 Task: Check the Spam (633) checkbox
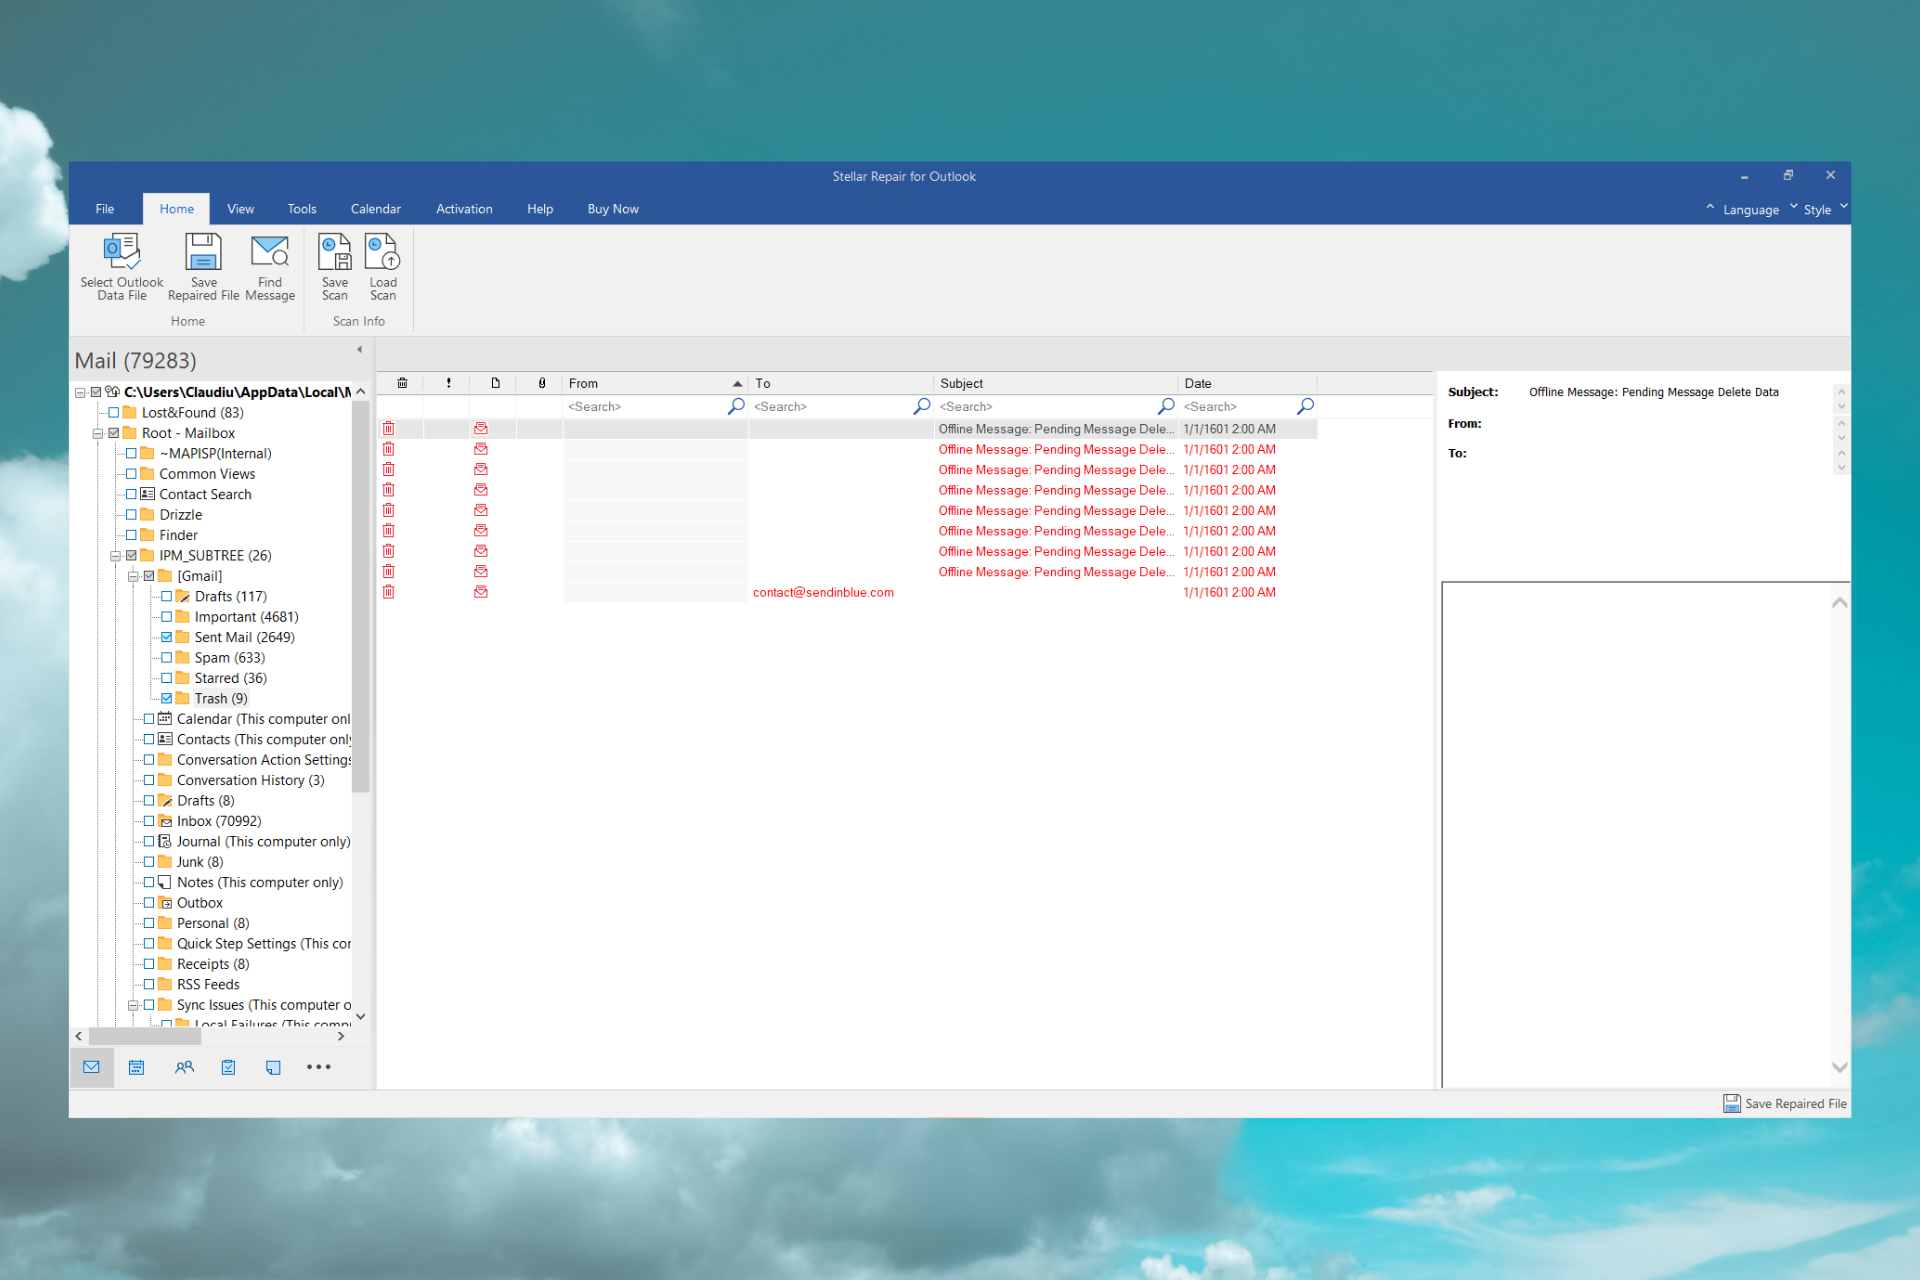(x=167, y=657)
